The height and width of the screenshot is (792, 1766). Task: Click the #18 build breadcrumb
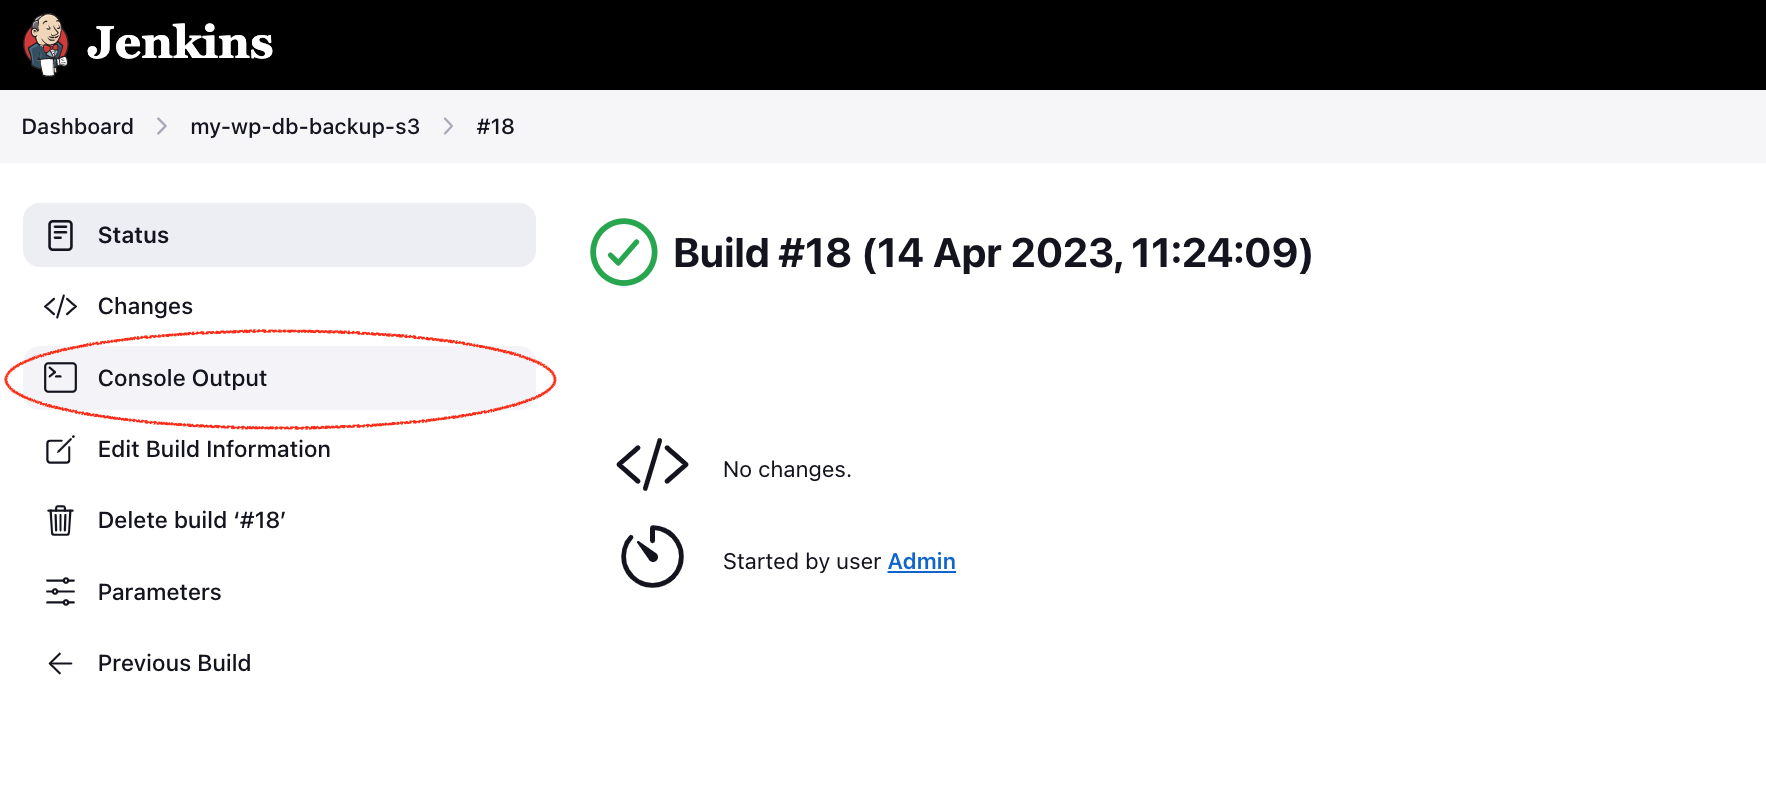[495, 126]
